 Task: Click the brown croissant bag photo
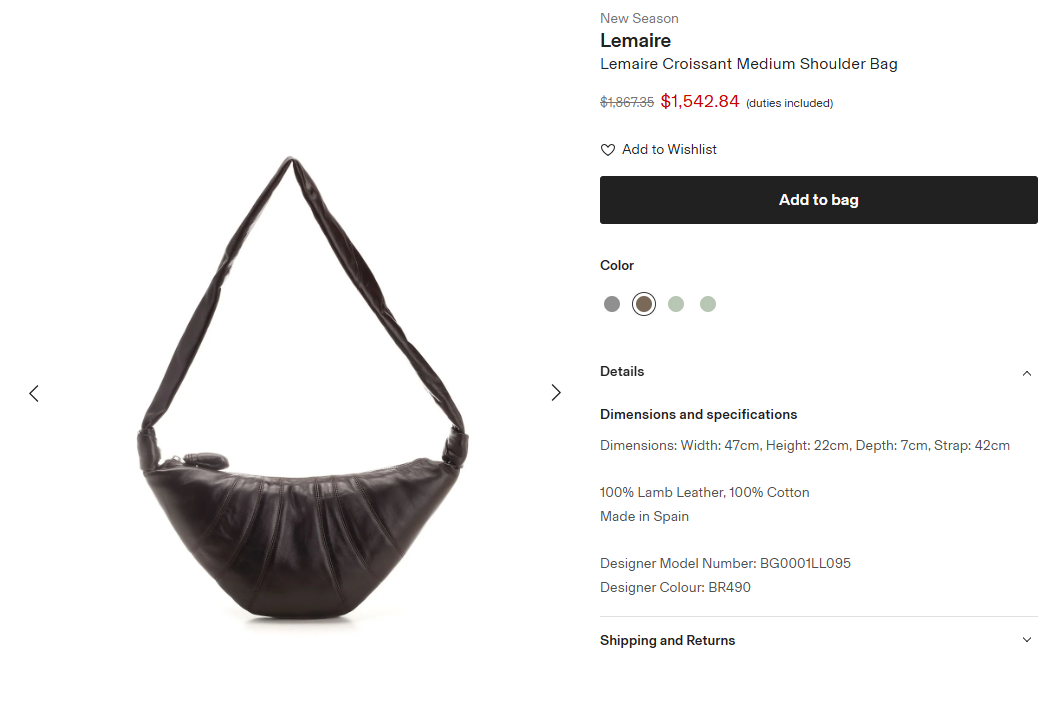[303, 387]
